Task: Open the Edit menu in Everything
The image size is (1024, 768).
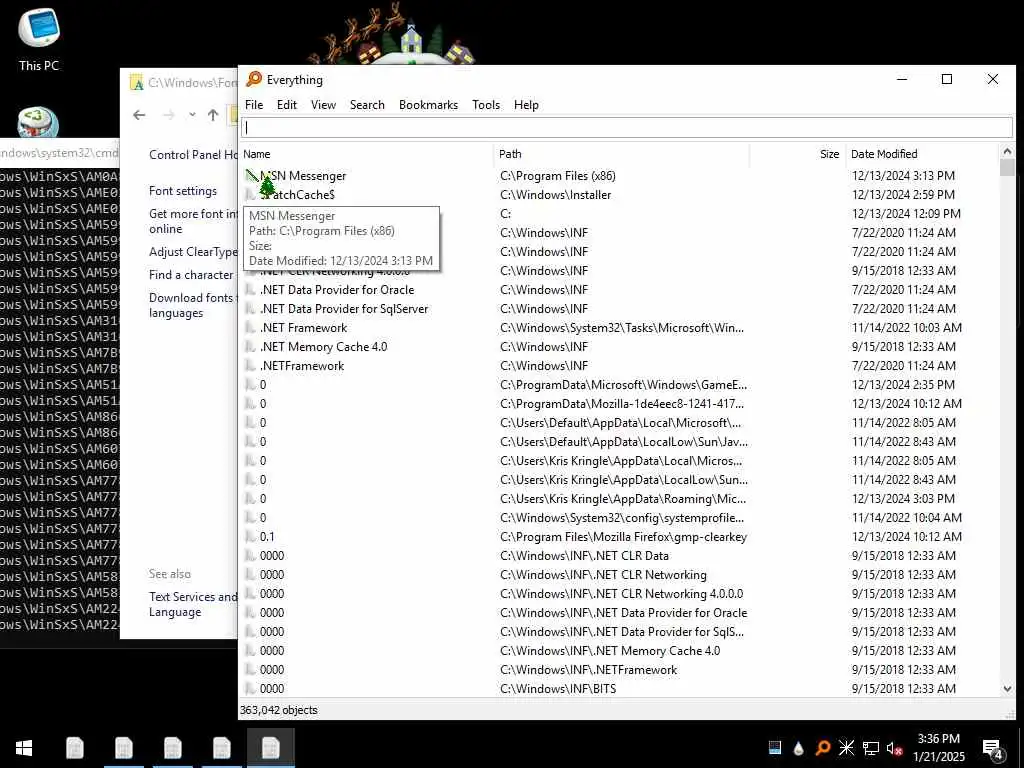Action: (x=287, y=104)
